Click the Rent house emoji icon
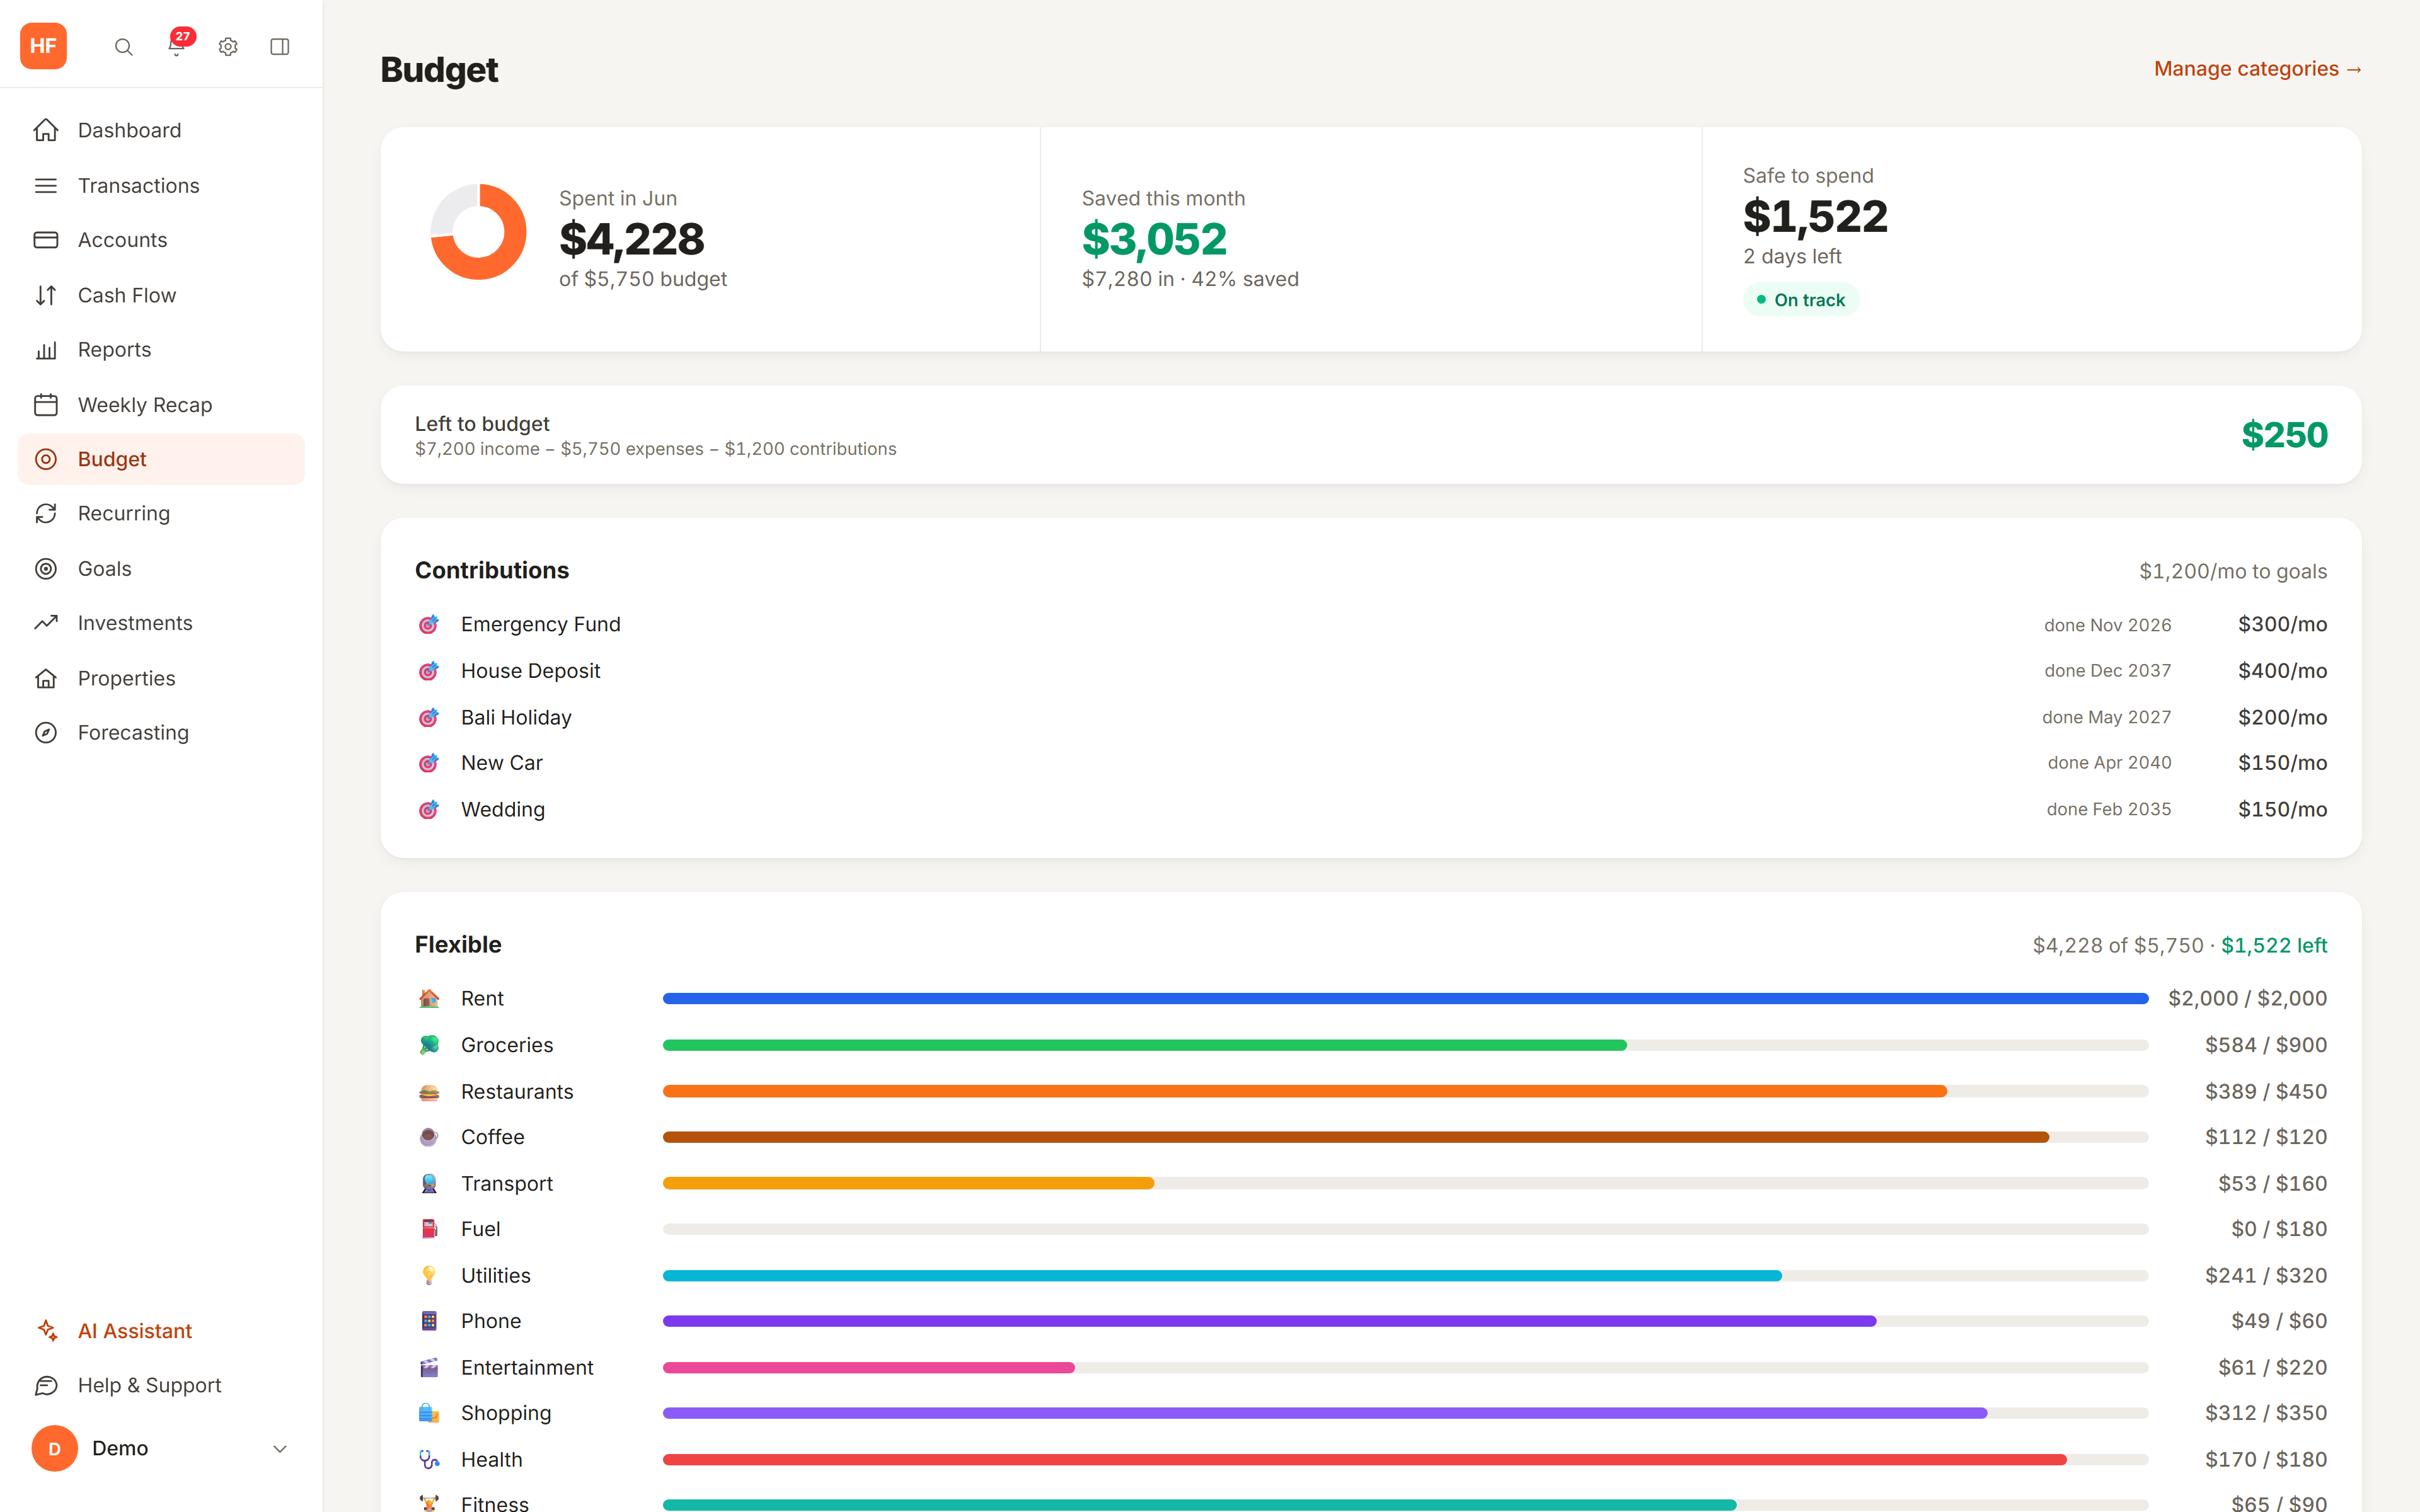The width and height of the screenshot is (2420, 1512). tap(429, 999)
